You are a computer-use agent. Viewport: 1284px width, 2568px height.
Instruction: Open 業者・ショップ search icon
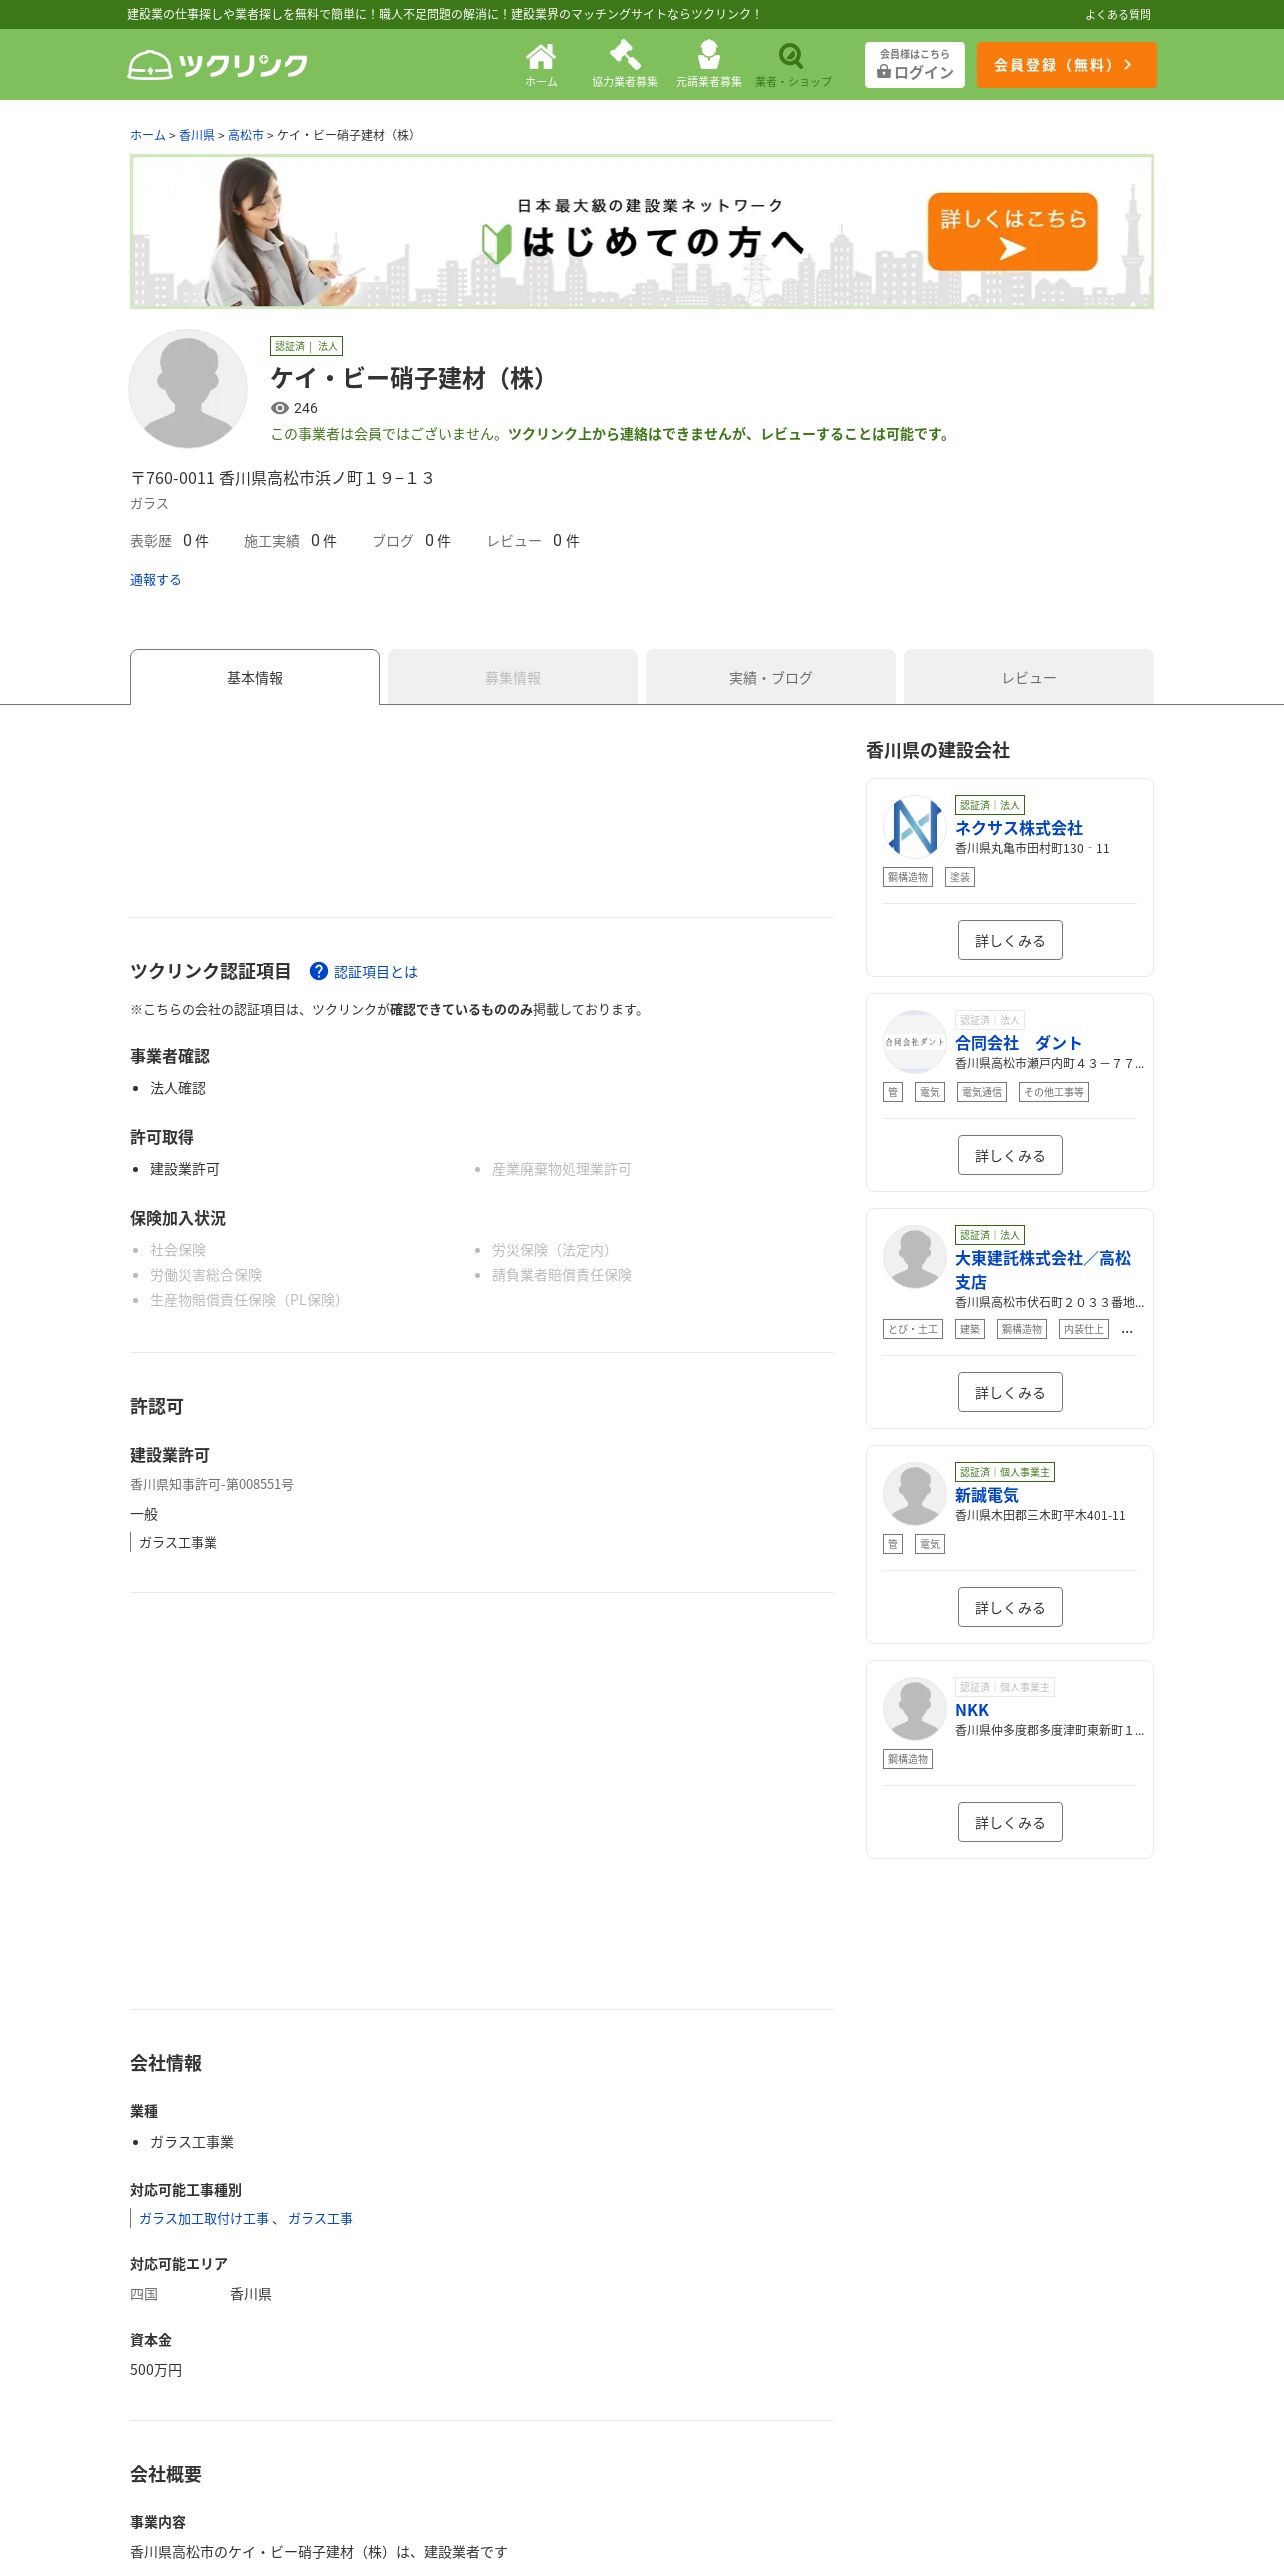(793, 65)
